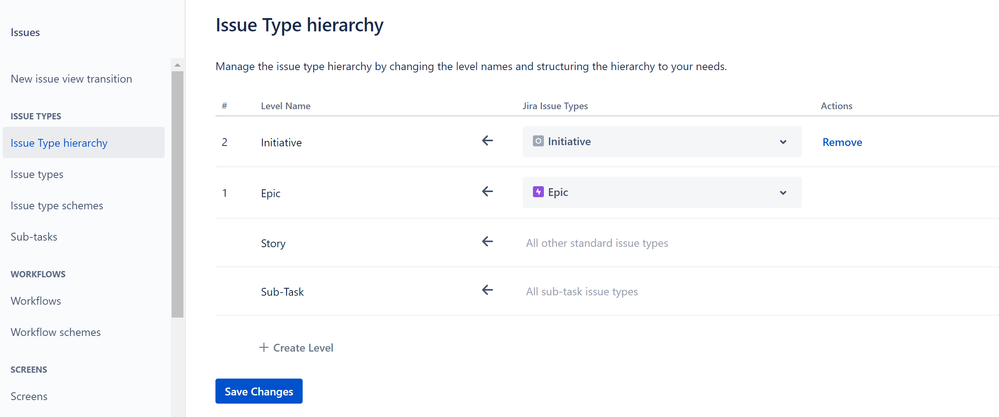Expand chevron of the Epic dropdown

pos(783,192)
